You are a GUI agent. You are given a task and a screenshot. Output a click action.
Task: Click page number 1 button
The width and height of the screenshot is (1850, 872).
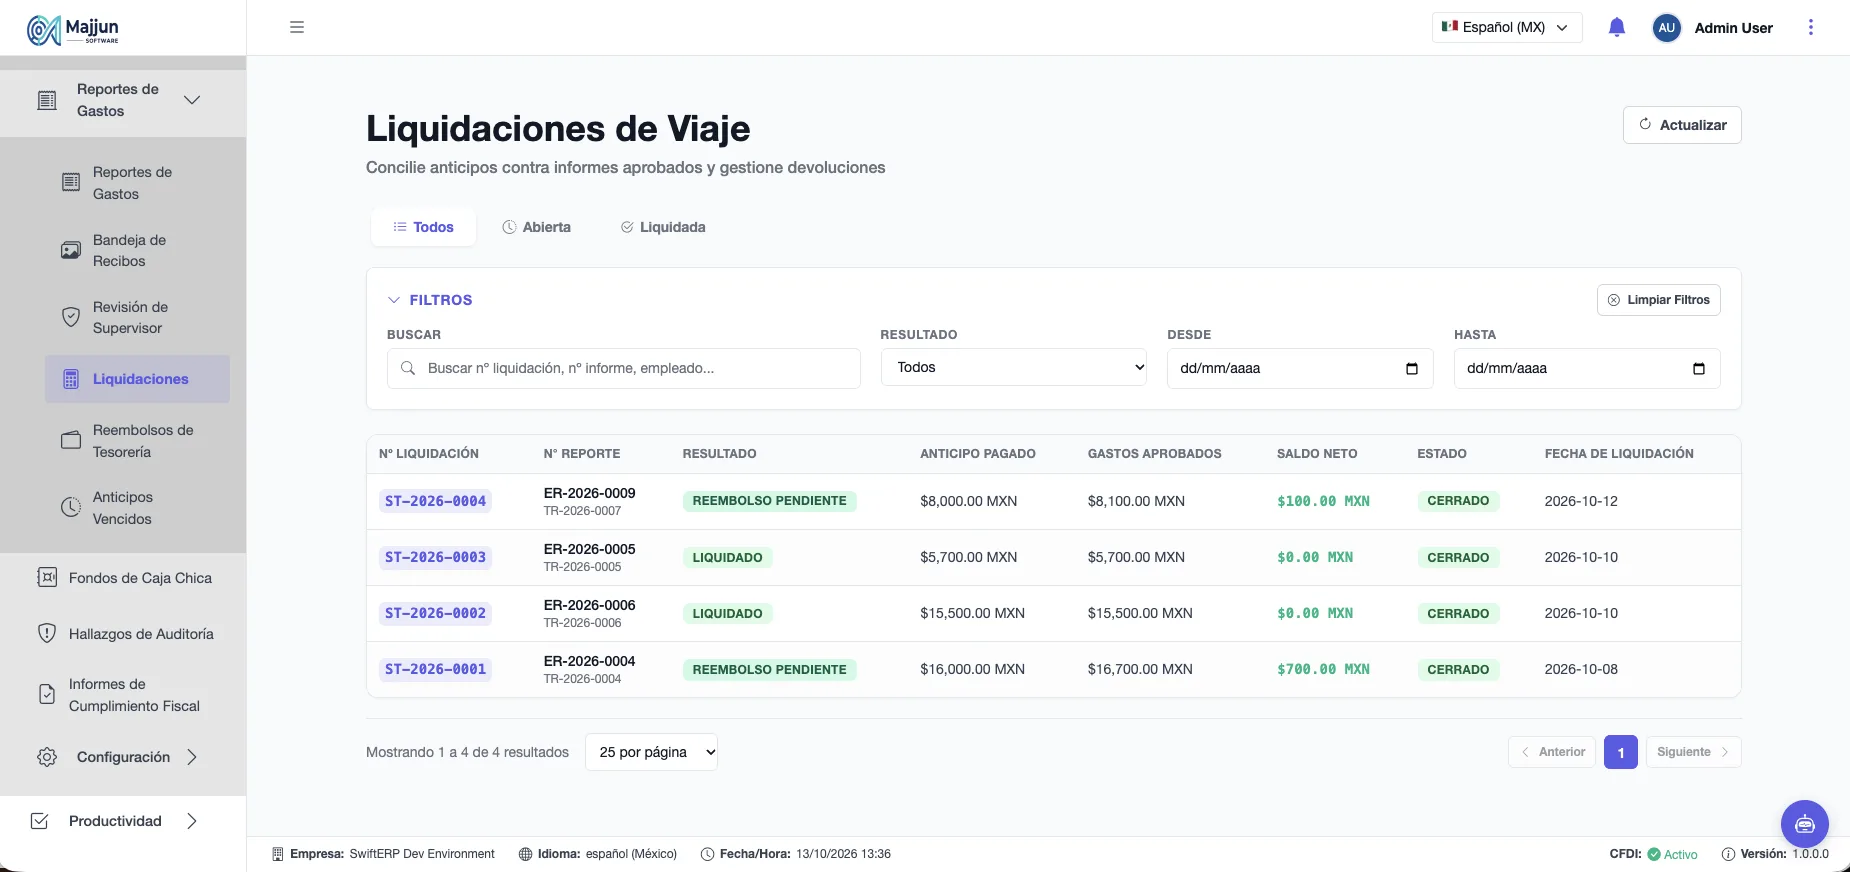[1621, 752]
